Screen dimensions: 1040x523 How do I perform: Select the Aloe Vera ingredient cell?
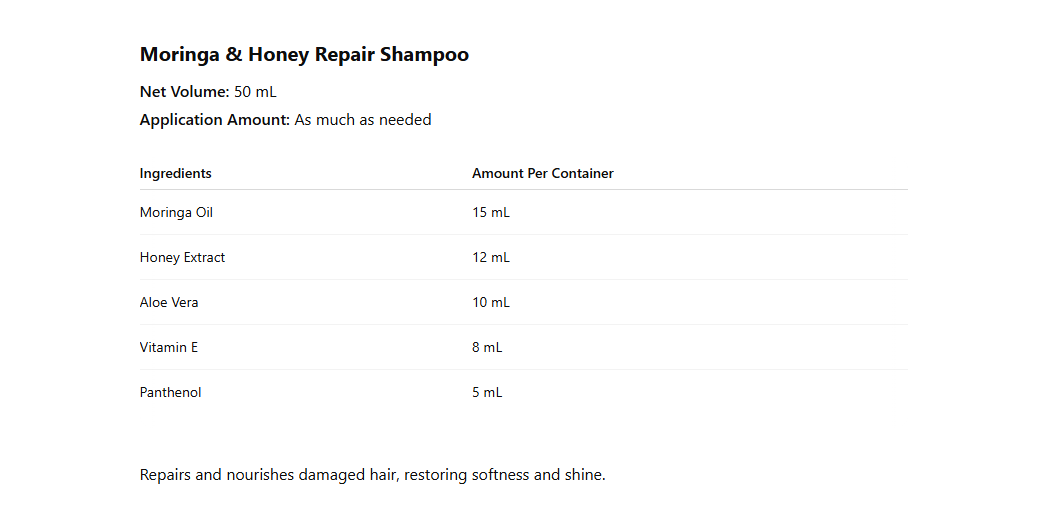169,302
